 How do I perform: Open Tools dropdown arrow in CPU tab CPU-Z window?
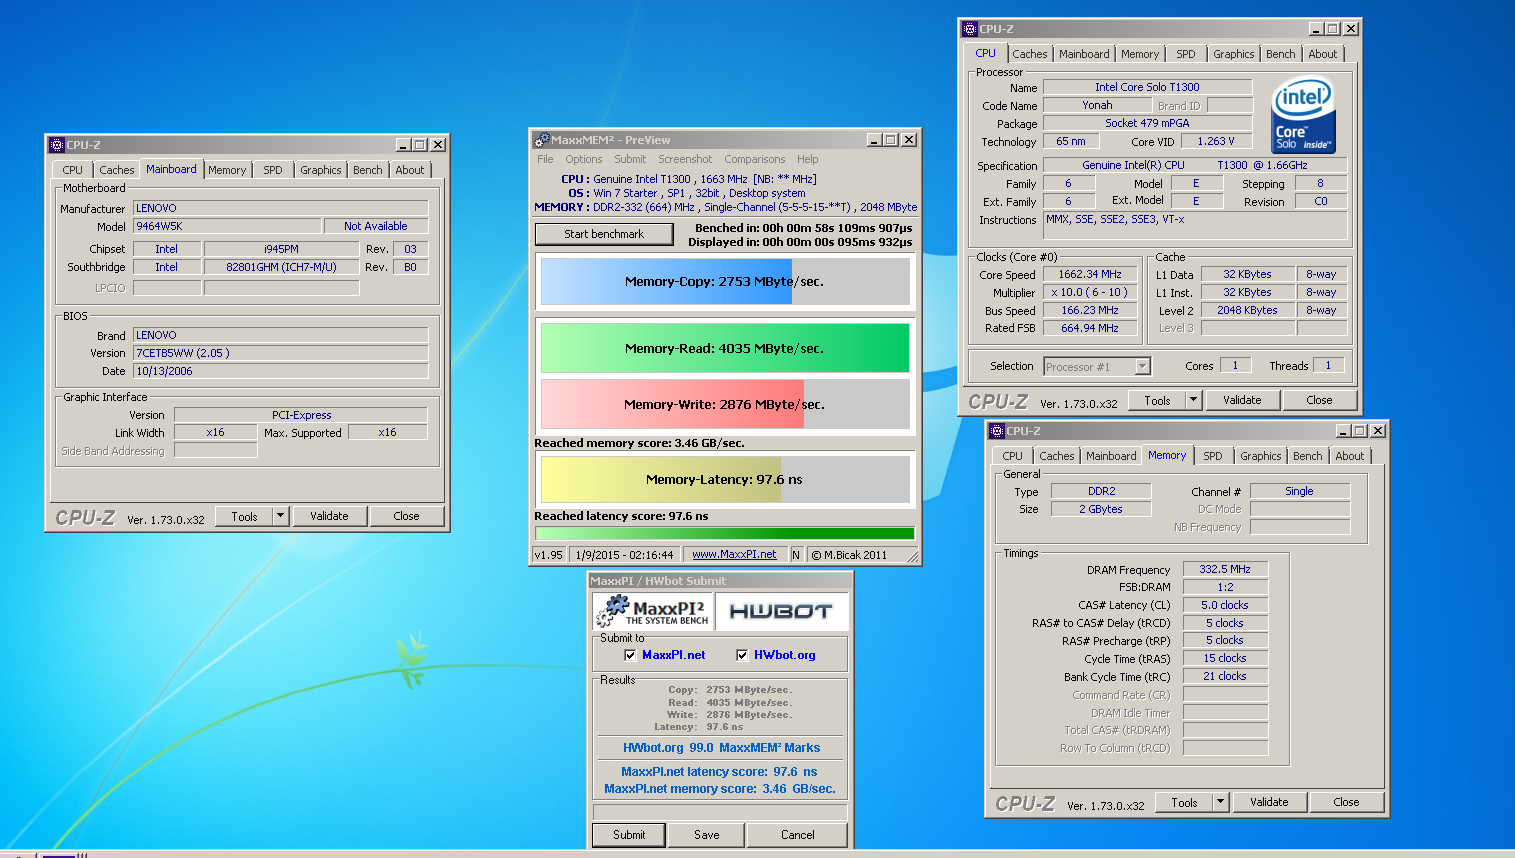click(x=1193, y=400)
